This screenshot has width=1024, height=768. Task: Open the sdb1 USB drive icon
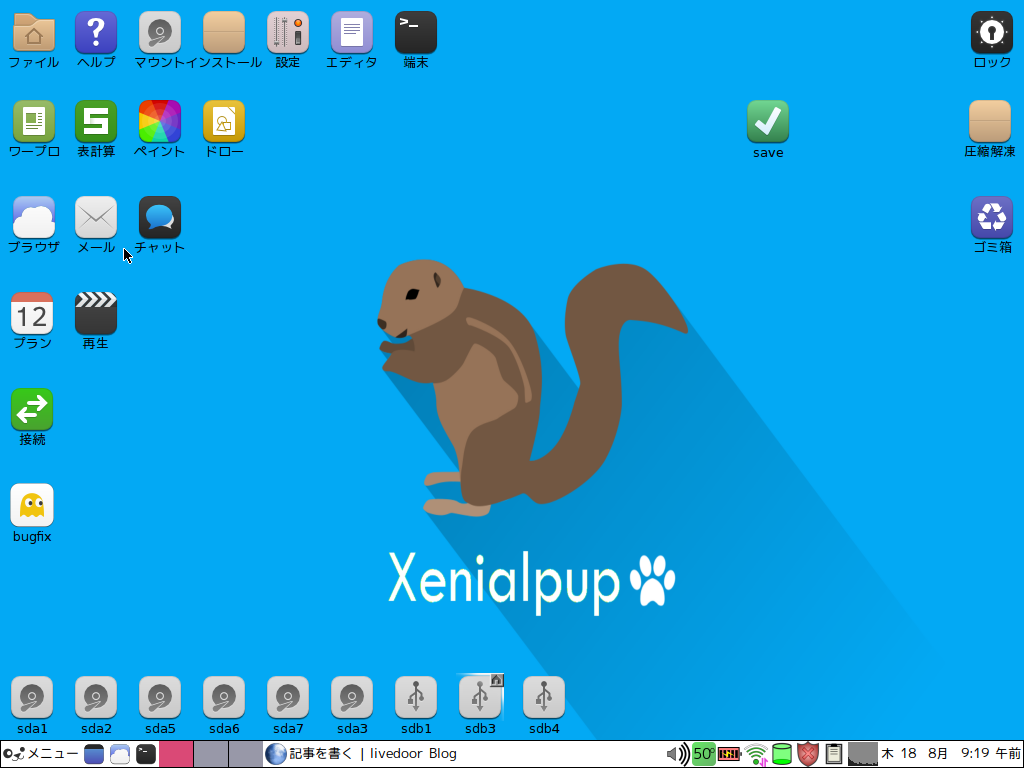tap(416, 697)
